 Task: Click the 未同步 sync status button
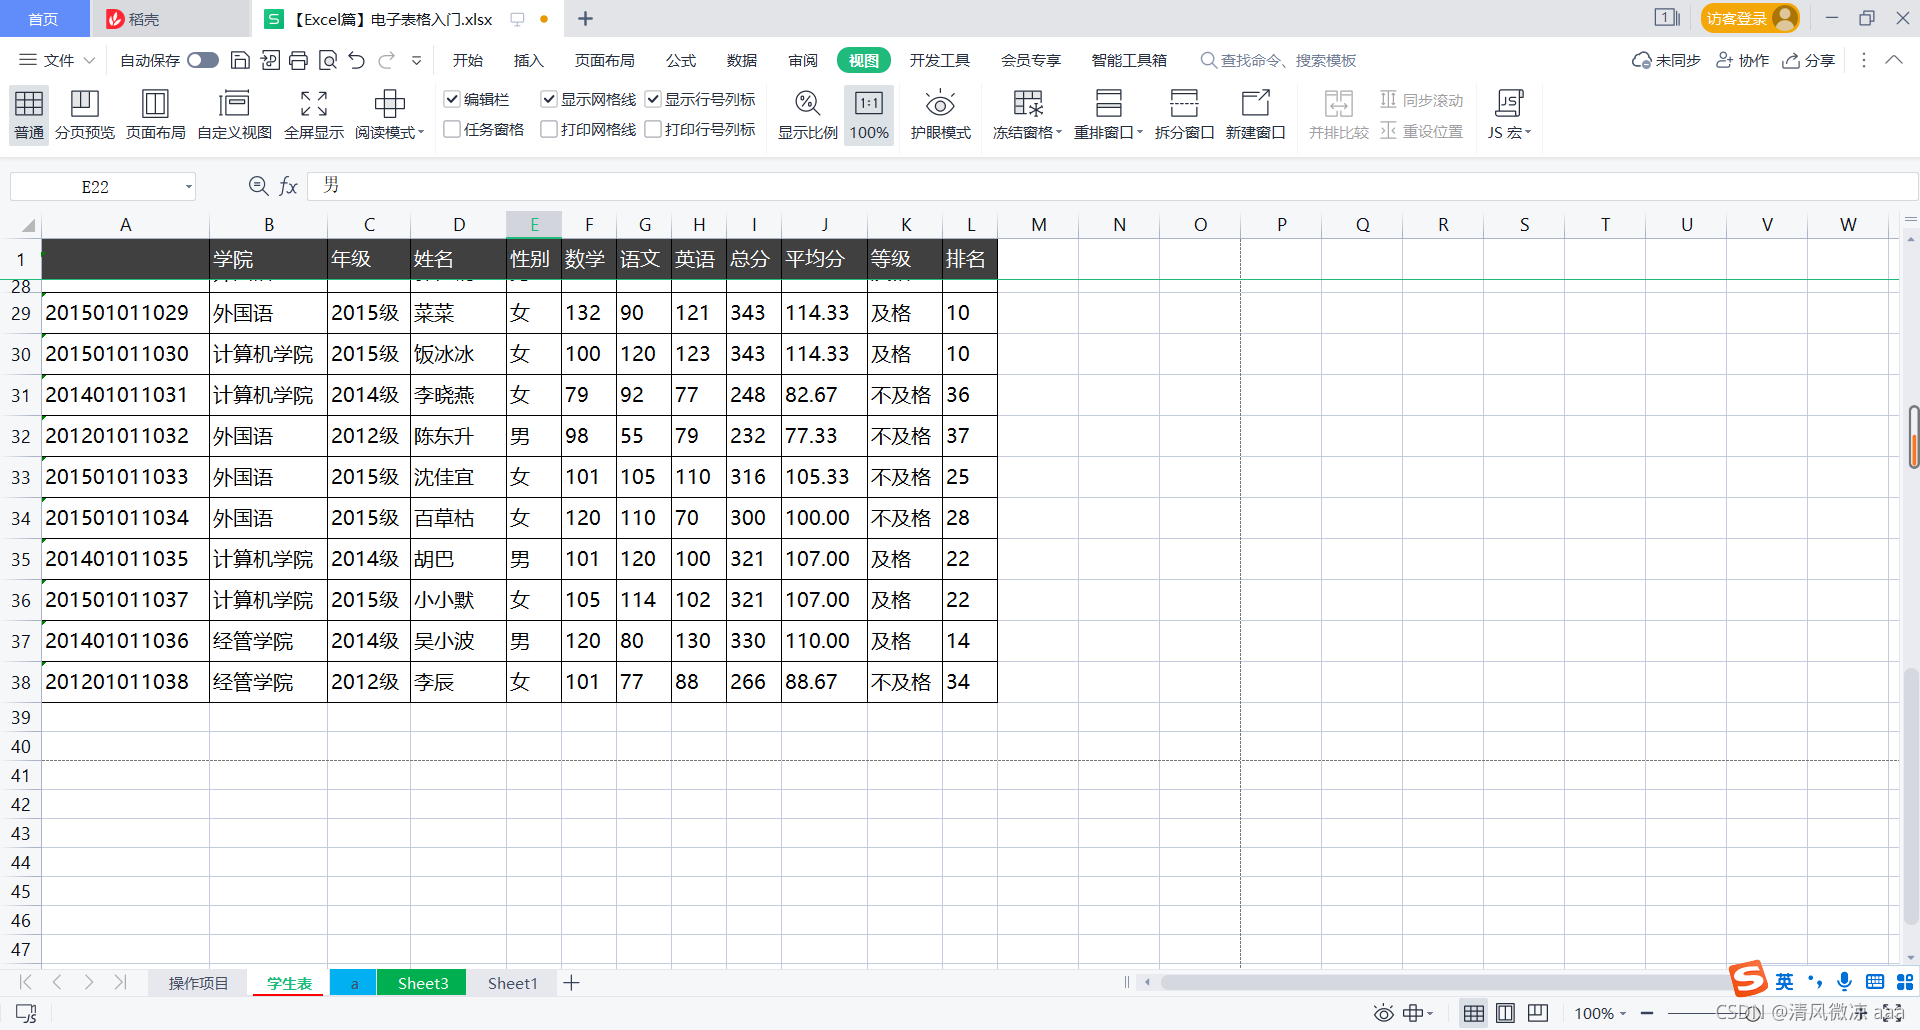coord(1666,61)
